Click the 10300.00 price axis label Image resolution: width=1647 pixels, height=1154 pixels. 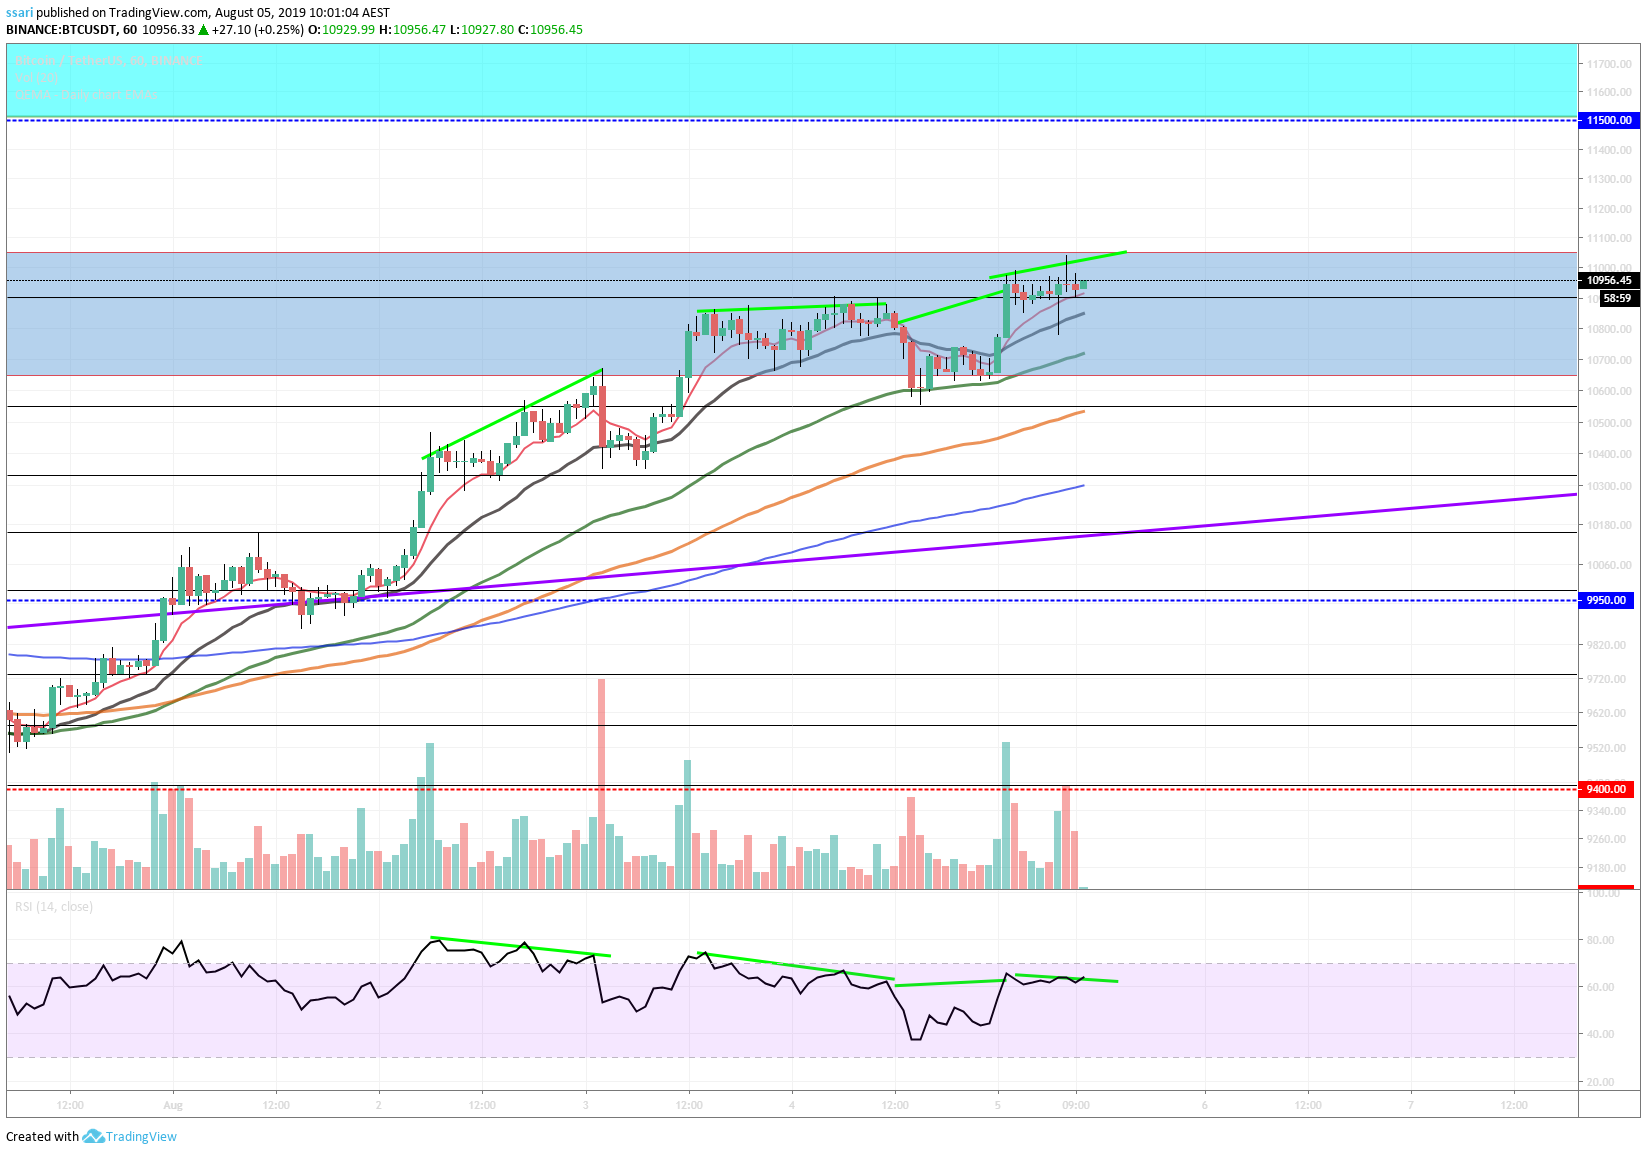coord(1609,486)
